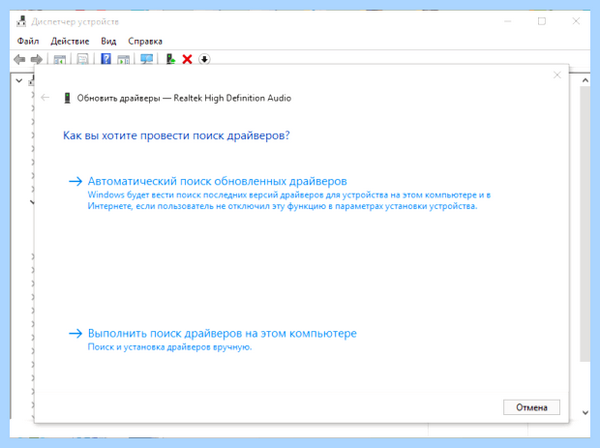This screenshot has width=600, height=448.
Task: Click the back arrow in the driver wizard
Action: click(45, 98)
